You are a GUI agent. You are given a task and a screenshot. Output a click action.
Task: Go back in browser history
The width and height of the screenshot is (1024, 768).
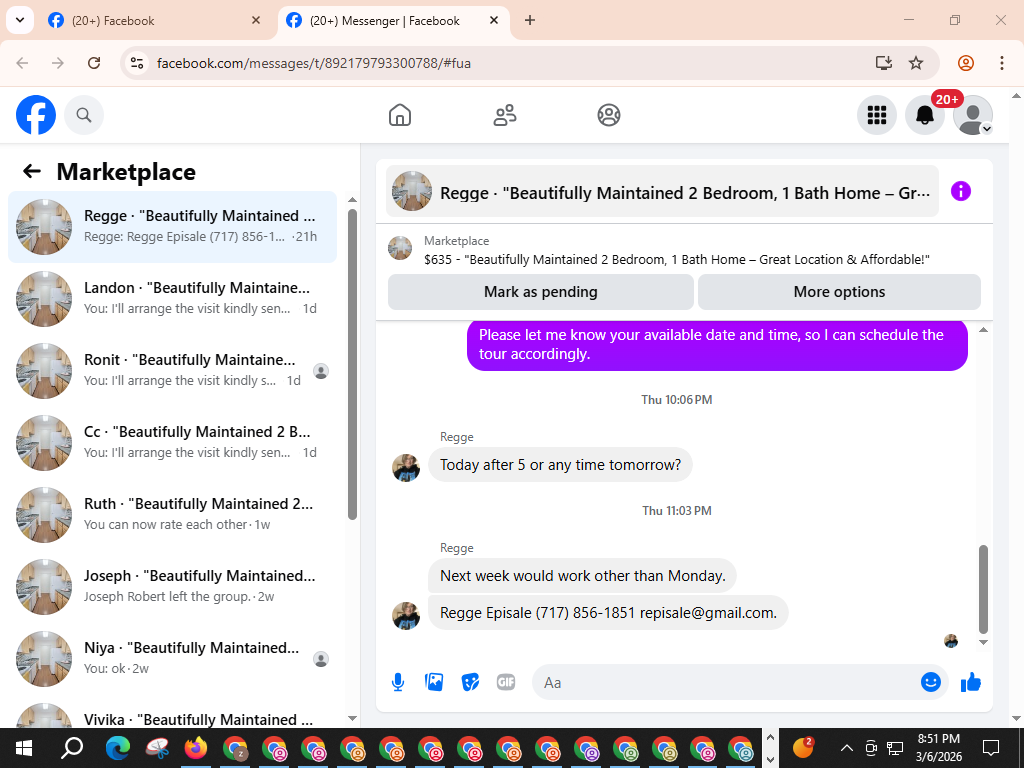22,63
